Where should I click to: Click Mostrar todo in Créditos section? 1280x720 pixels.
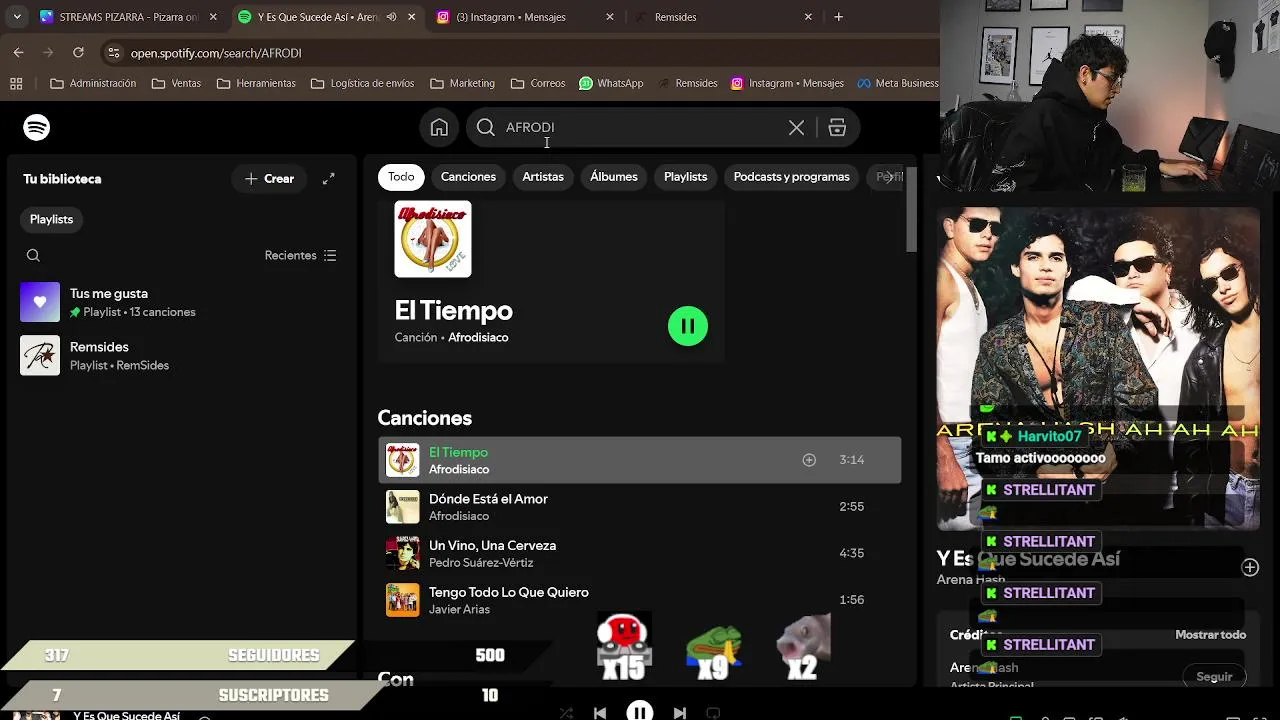[x=1210, y=635]
